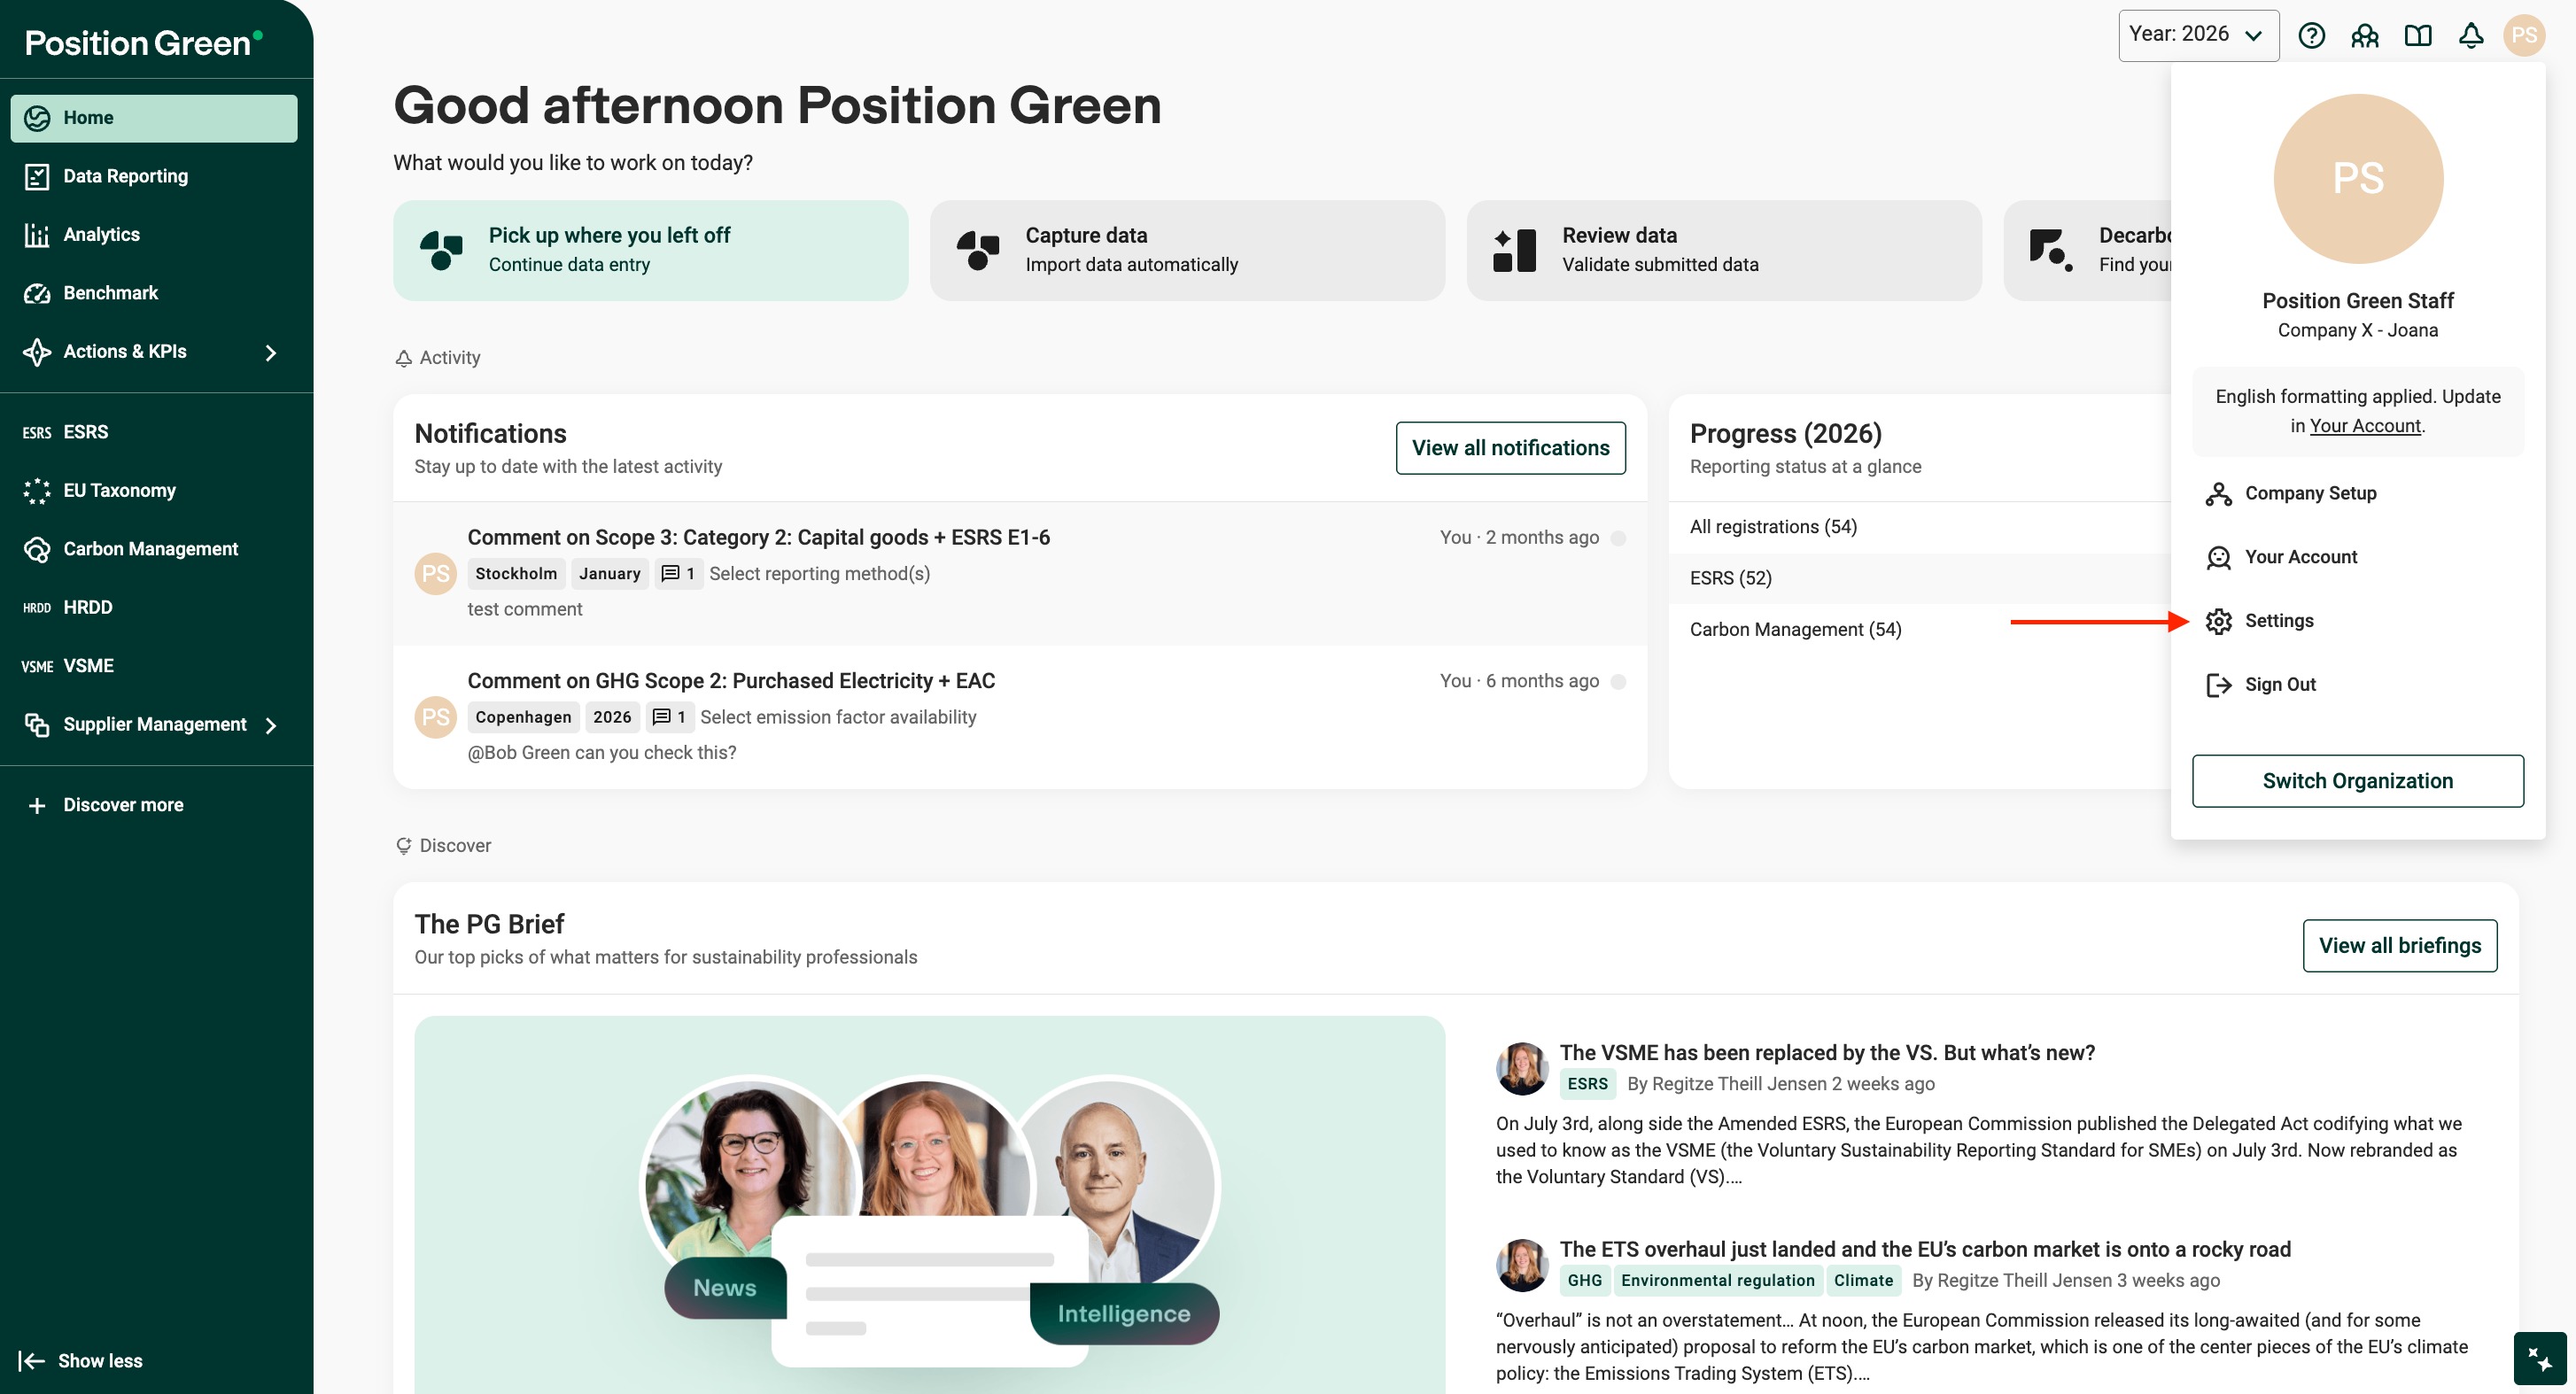Click the Company Setup org icon
2576x1394 pixels.
pyautogui.click(x=2219, y=494)
